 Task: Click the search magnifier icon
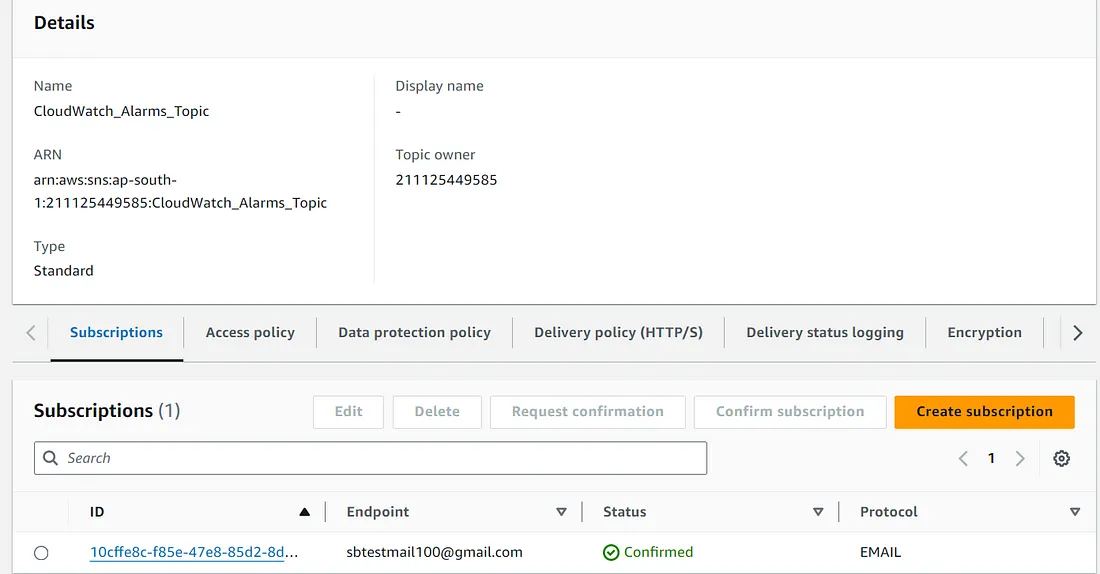[x=50, y=458]
